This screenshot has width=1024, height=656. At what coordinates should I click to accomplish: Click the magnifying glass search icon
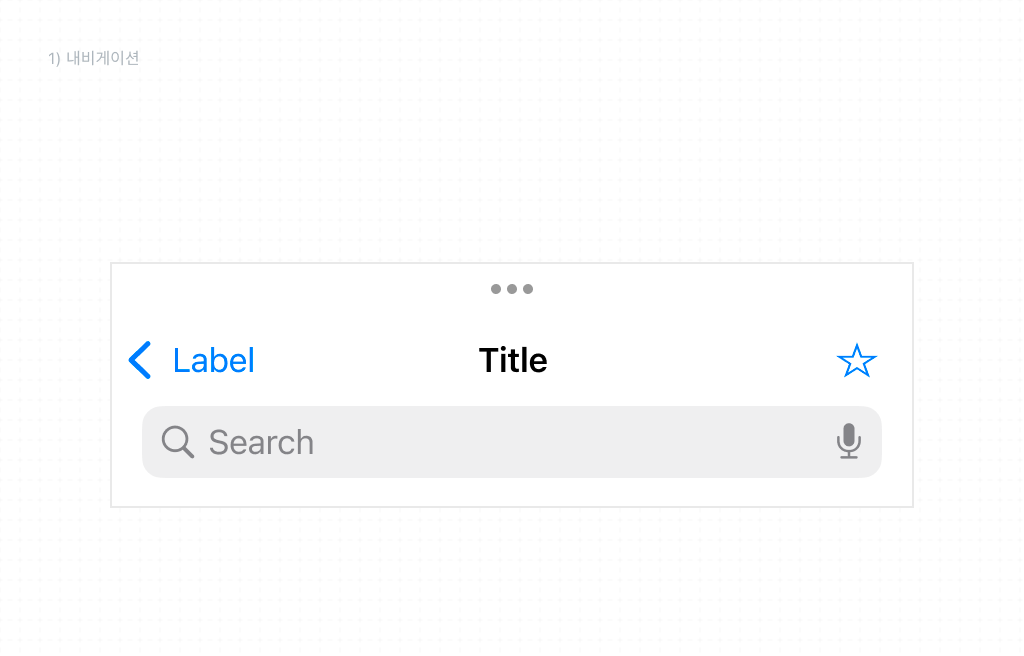click(x=177, y=441)
